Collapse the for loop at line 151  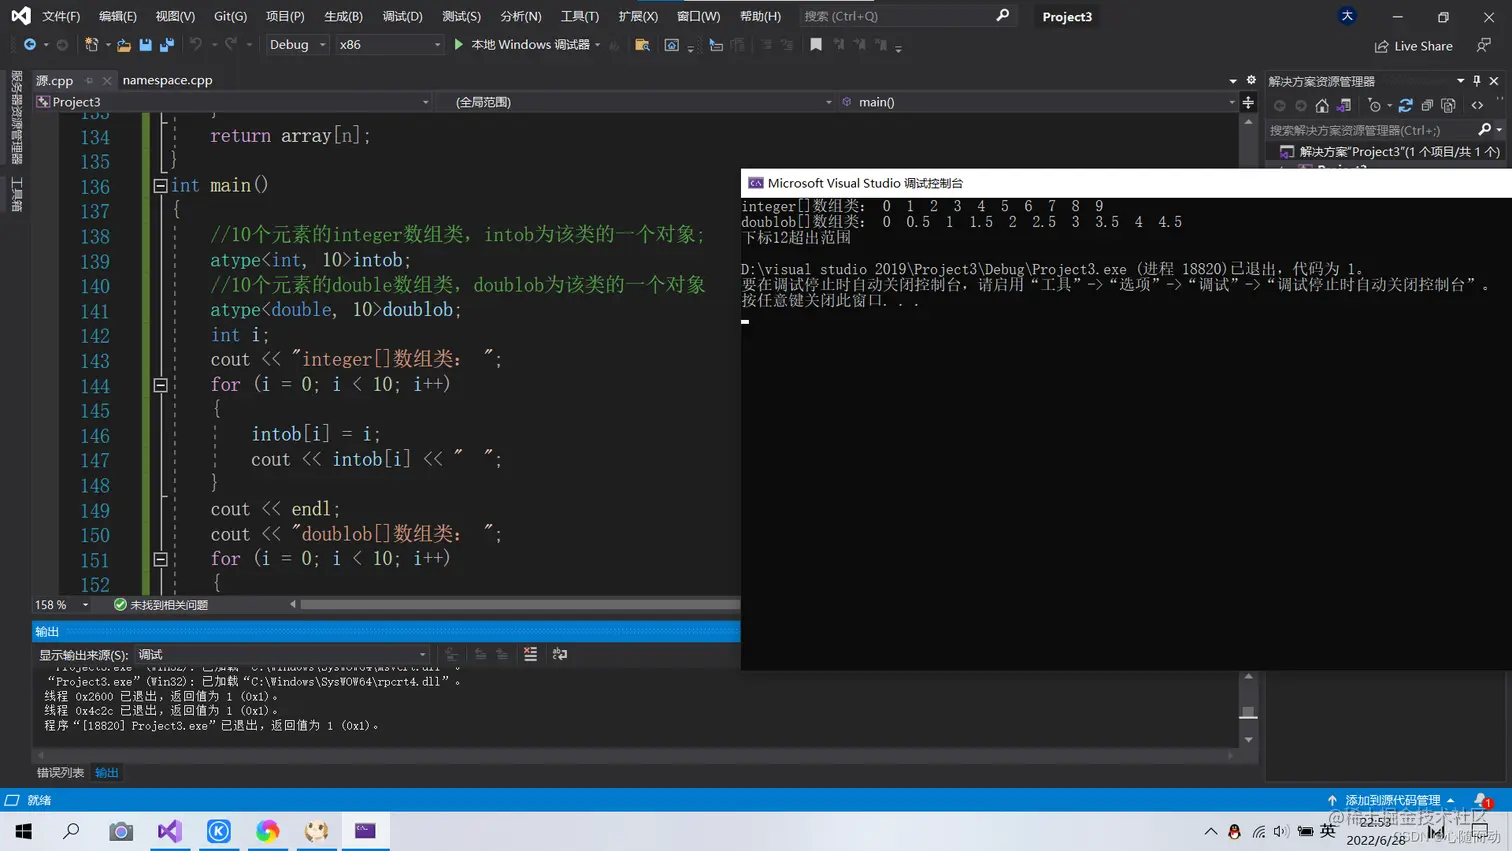[160, 559]
